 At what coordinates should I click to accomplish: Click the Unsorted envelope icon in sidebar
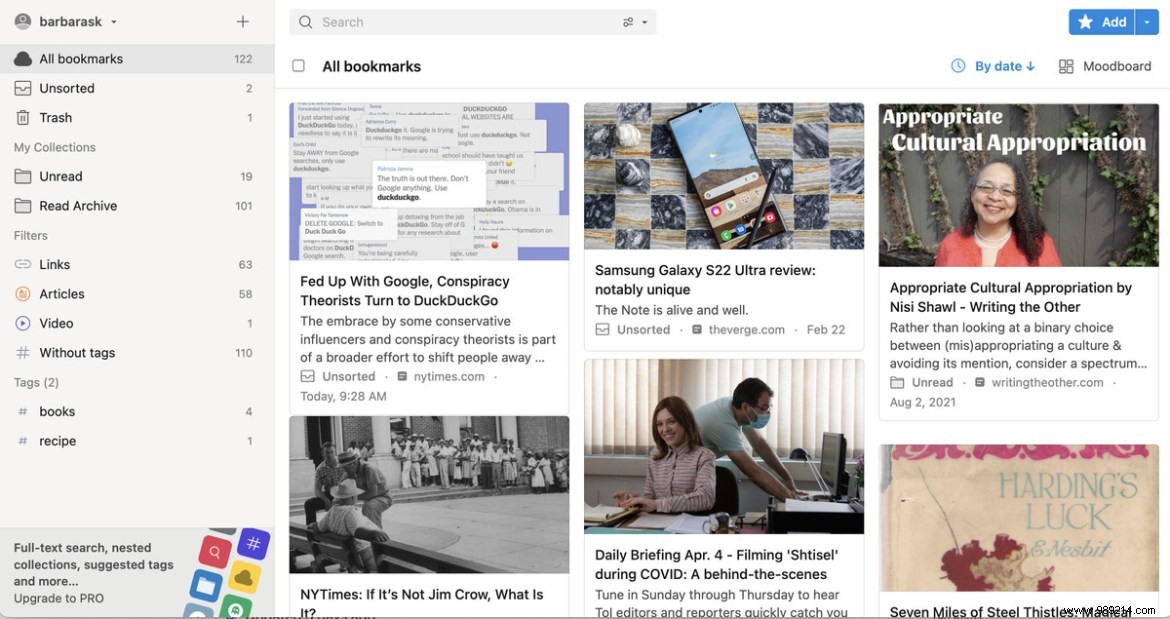23,88
